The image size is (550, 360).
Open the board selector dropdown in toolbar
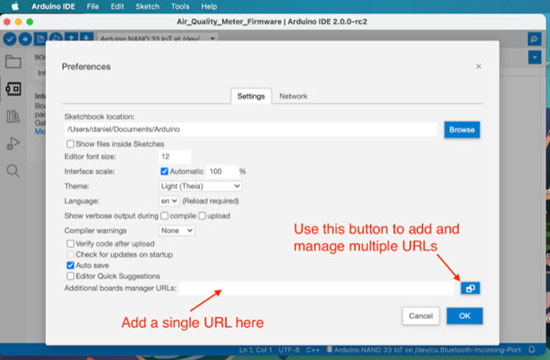click(157, 39)
